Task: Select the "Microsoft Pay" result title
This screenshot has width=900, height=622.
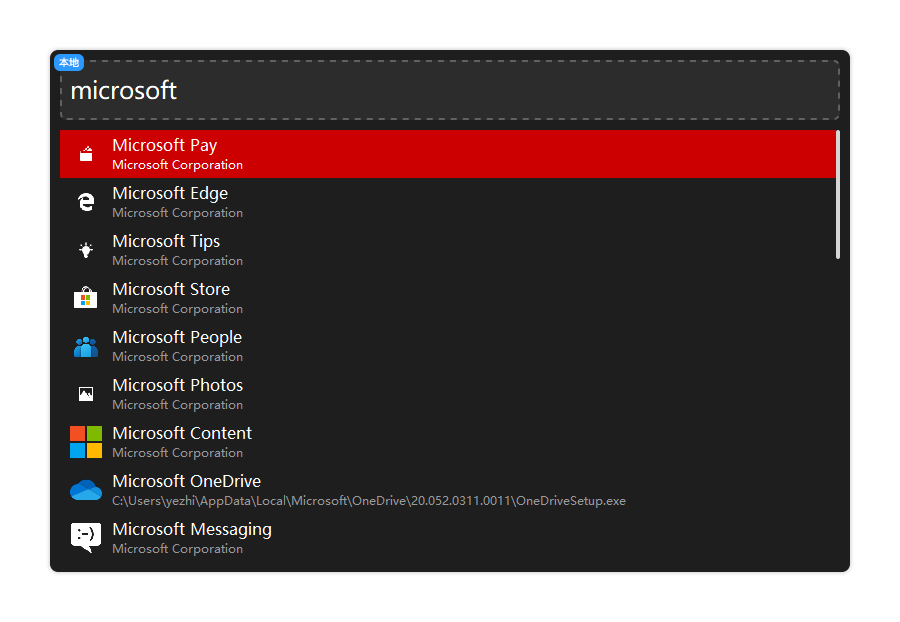Action: [x=165, y=145]
